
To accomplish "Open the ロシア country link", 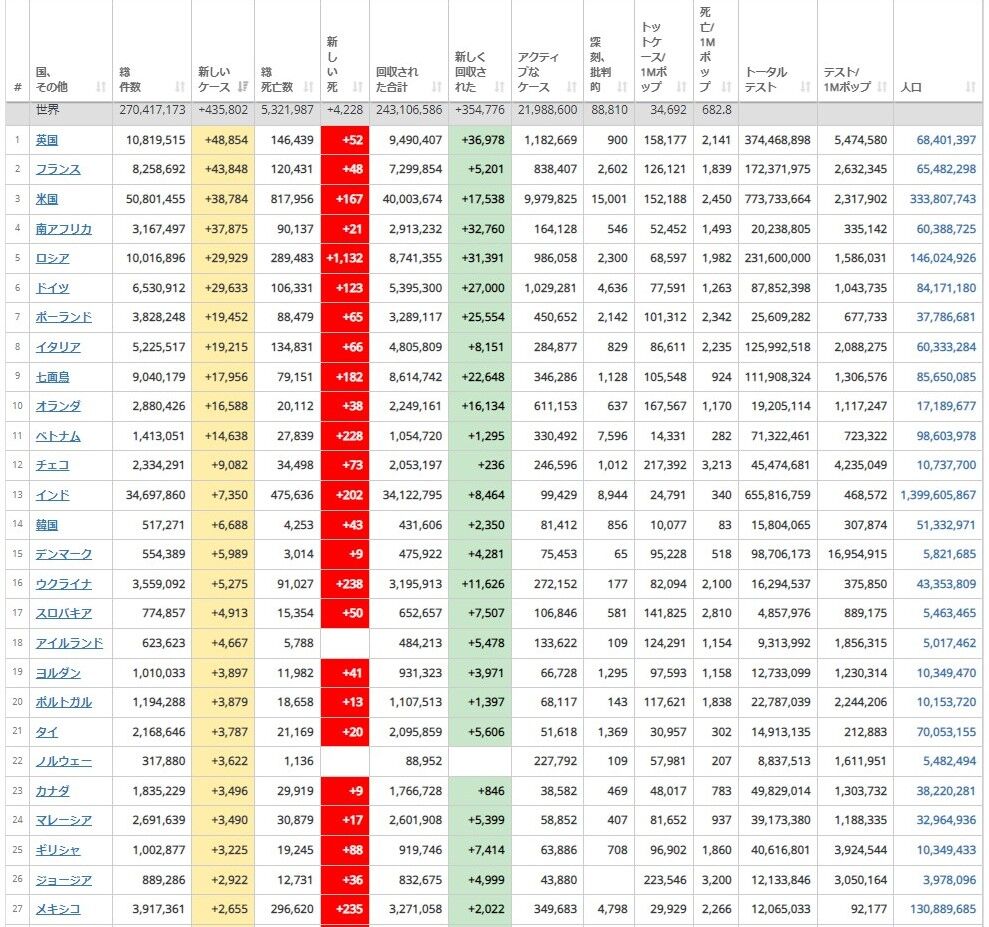I will pyautogui.click(x=52, y=258).
